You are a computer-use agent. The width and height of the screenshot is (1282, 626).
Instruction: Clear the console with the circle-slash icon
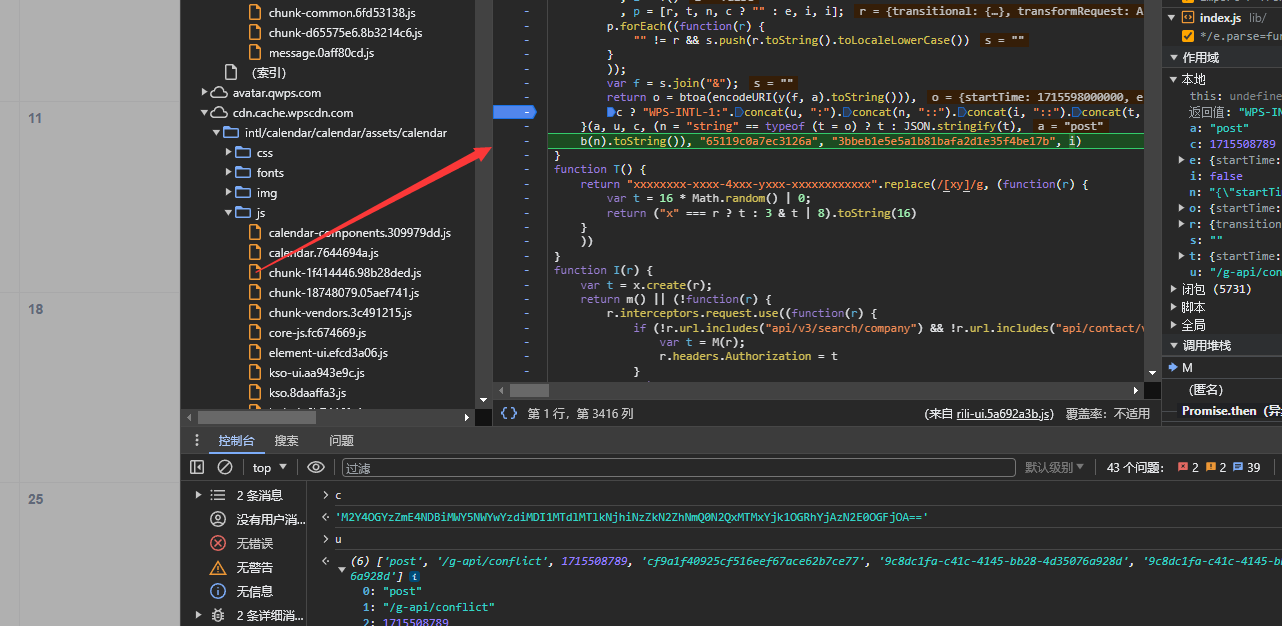225,467
